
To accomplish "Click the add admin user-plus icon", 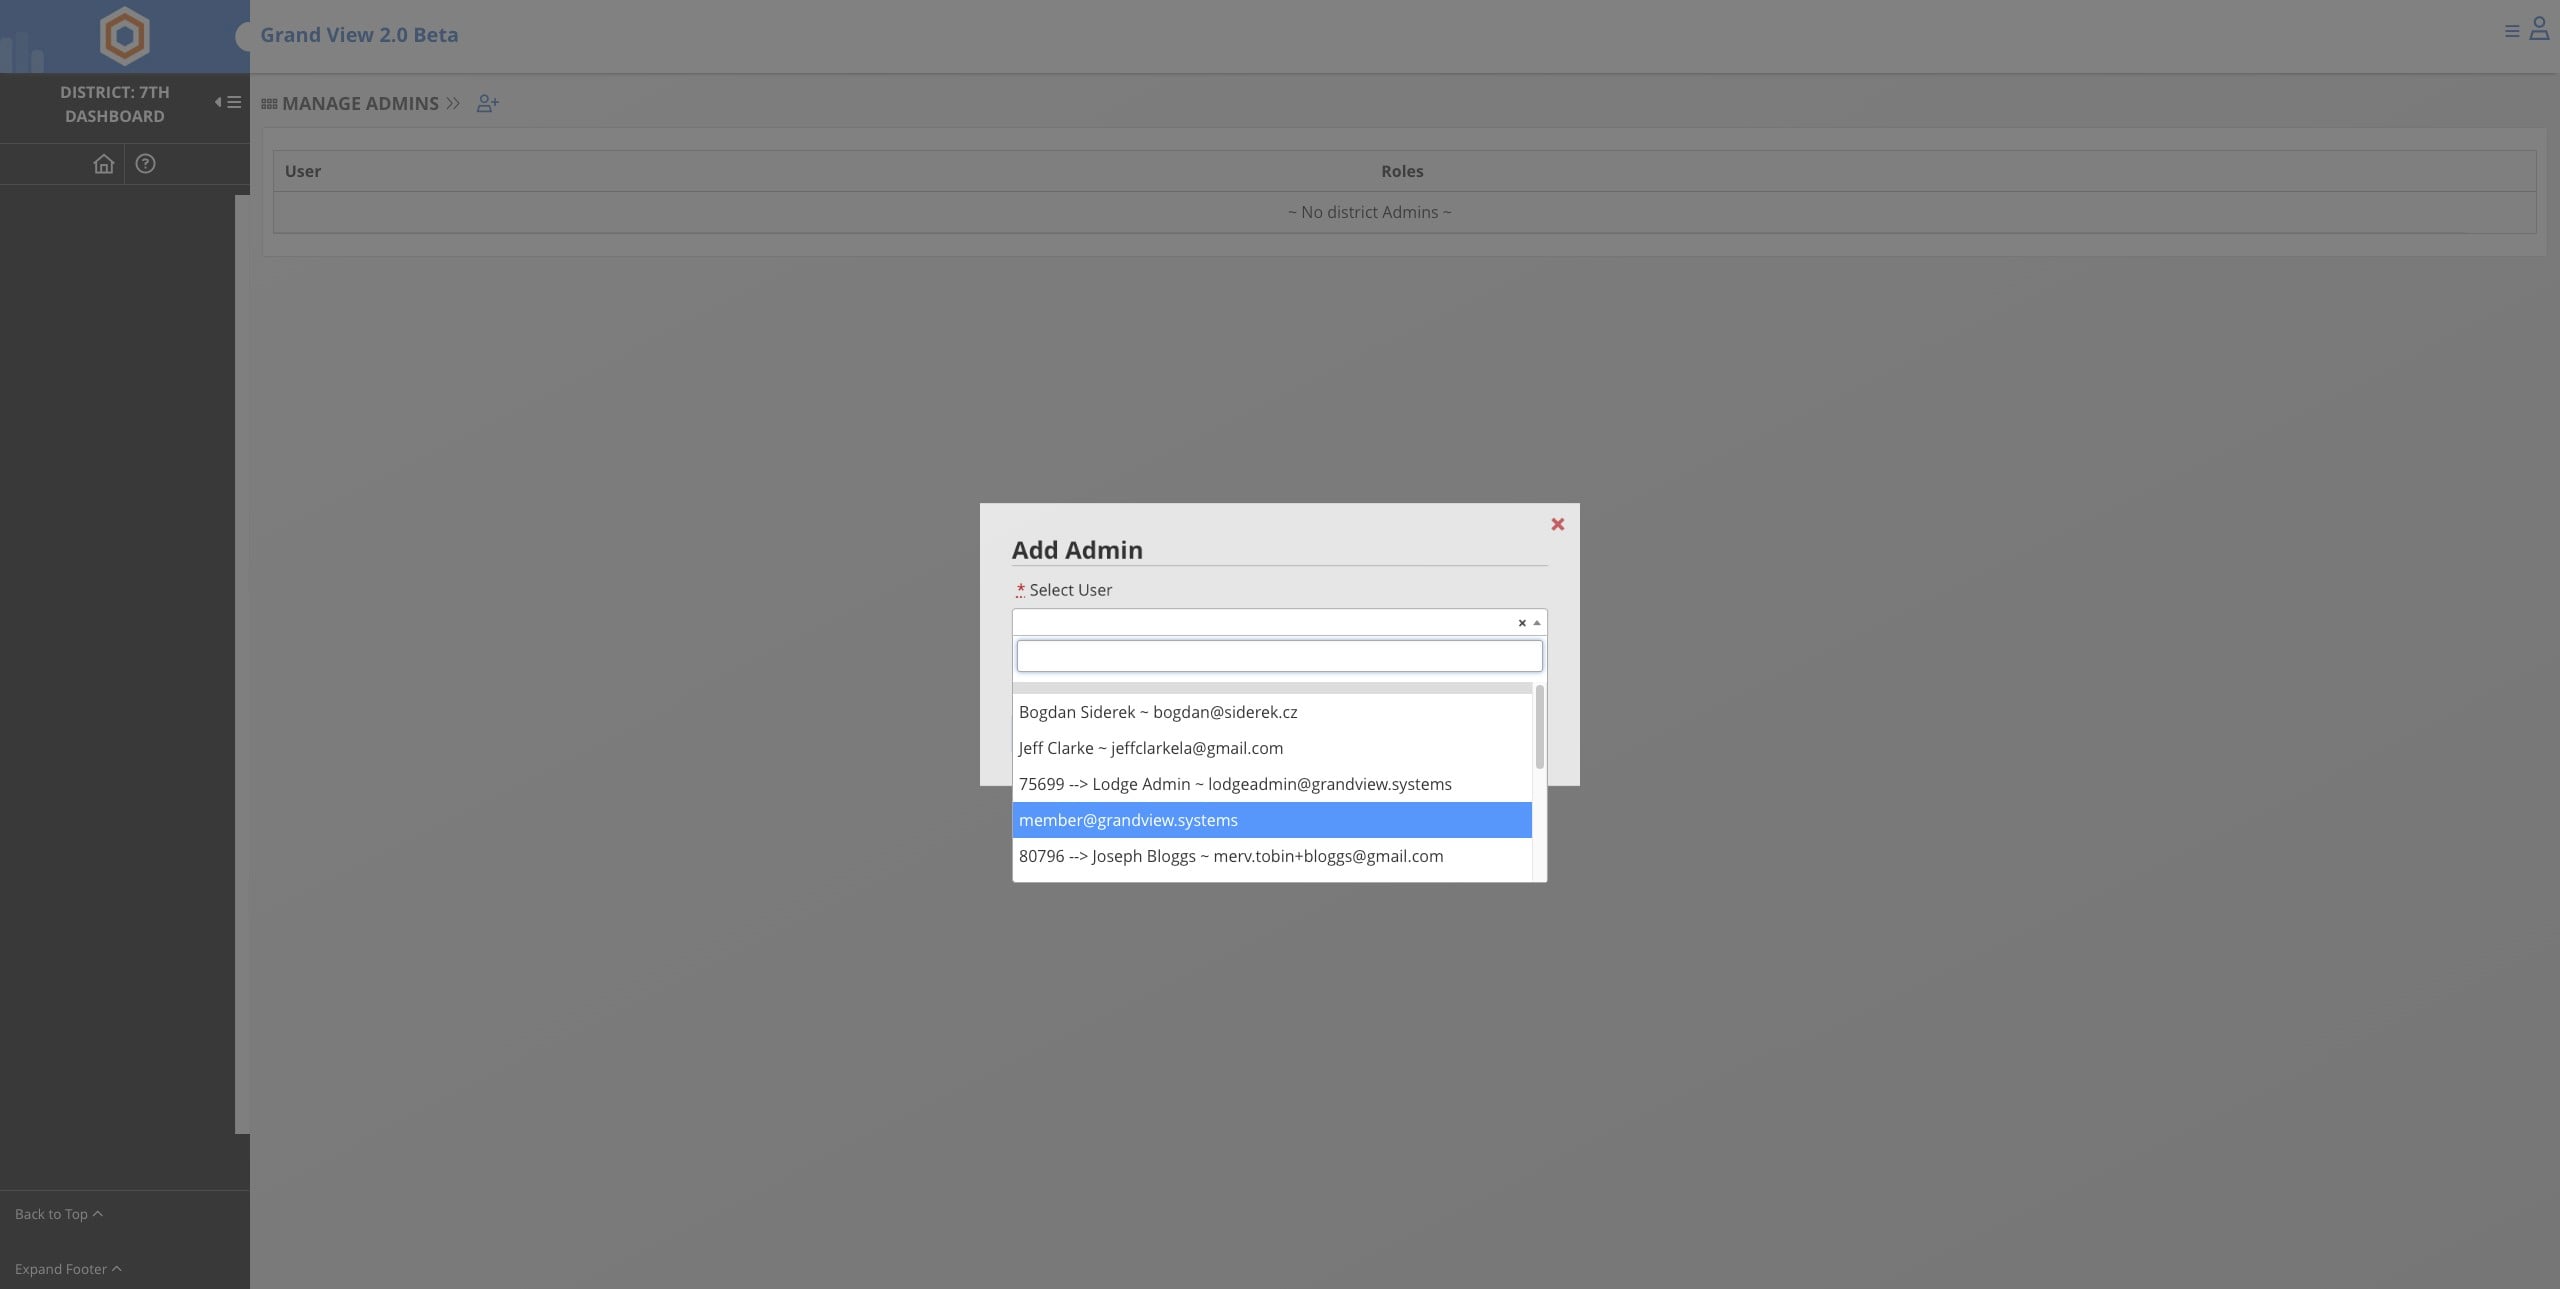I will point(488,103).
